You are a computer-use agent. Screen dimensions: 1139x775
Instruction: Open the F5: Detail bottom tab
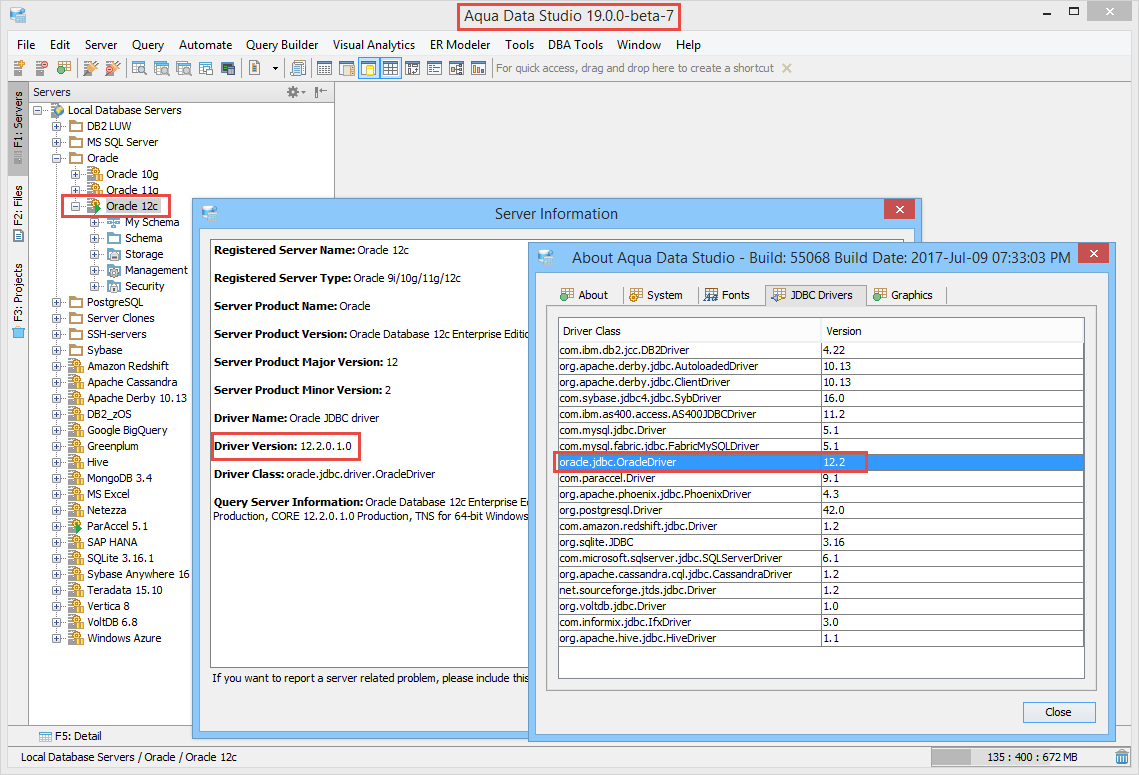[70, 736]
